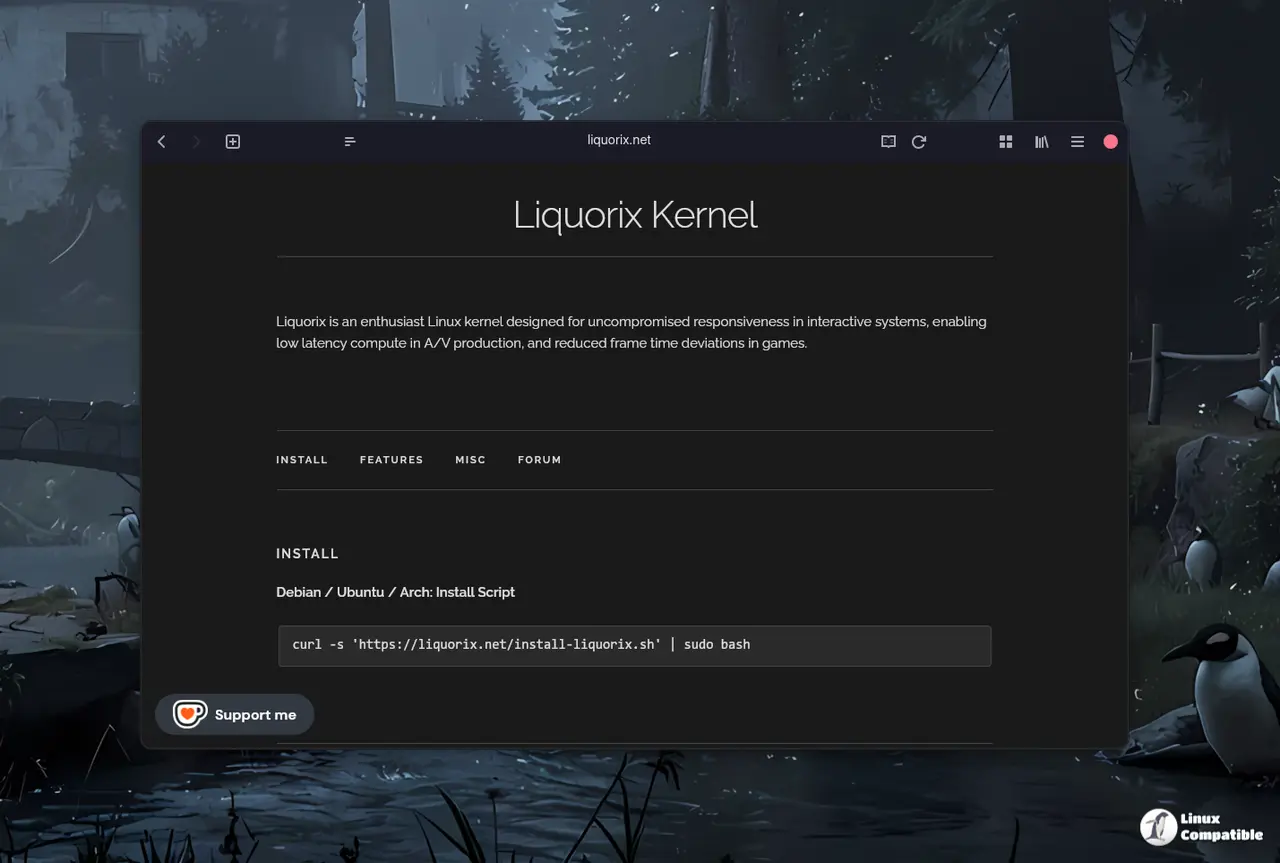Click the pink circle close button
Image resolution: width=1280 pixels, height=863 pixels.
pyautogui.click(x=1110, y=142)
